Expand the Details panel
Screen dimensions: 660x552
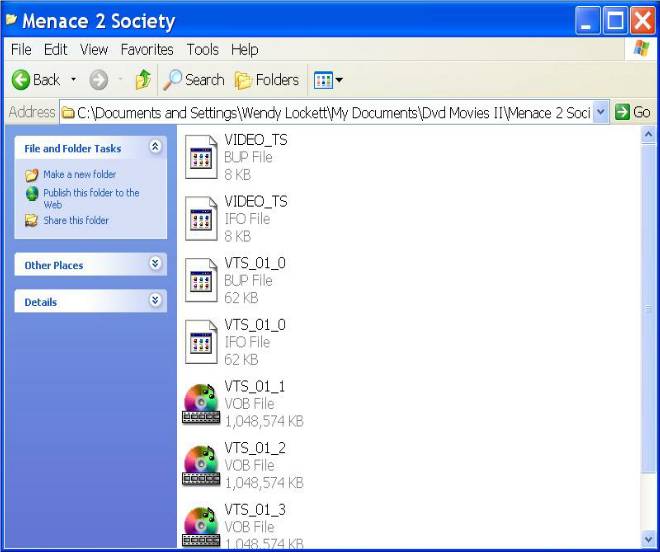tap(155, 300)
